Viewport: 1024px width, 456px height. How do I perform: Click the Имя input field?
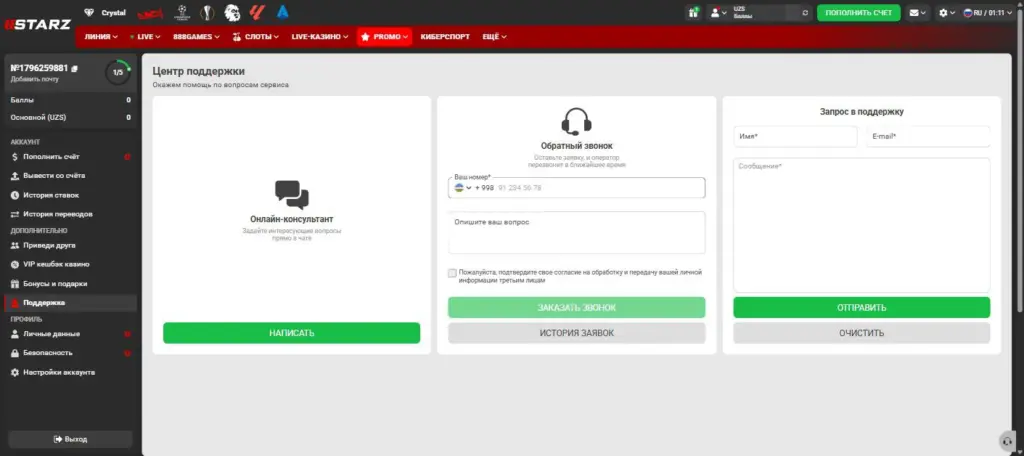[x=795, y=137]
